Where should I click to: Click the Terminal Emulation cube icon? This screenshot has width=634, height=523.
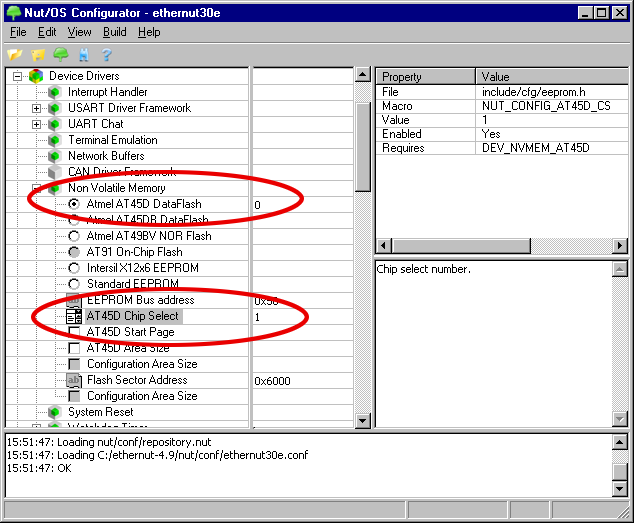click(x=55, y=140)
